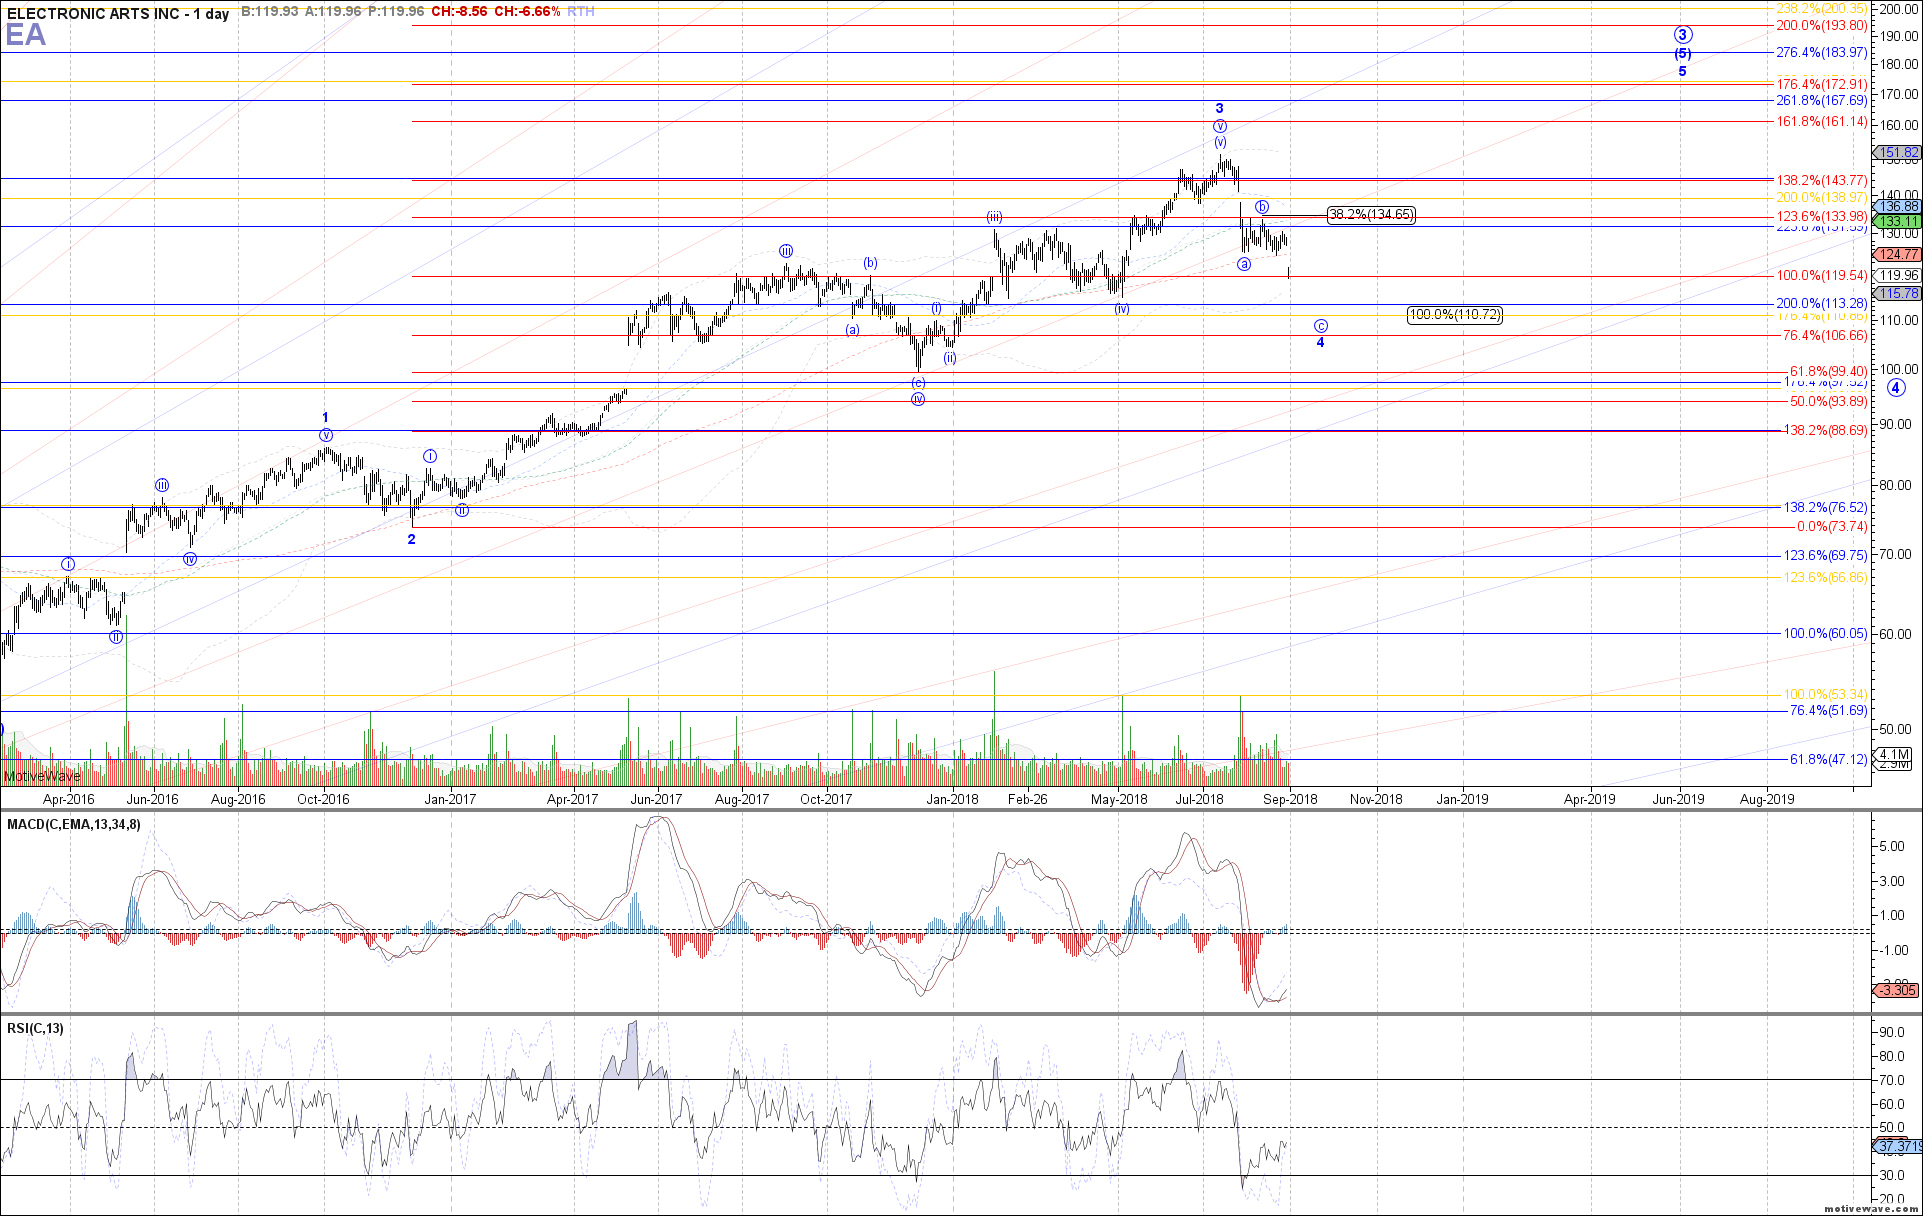Screen dimensions: 1923x1216
Task: Click the 123.6%(133.98) Fibonacci label
Action: [1821, 216]
